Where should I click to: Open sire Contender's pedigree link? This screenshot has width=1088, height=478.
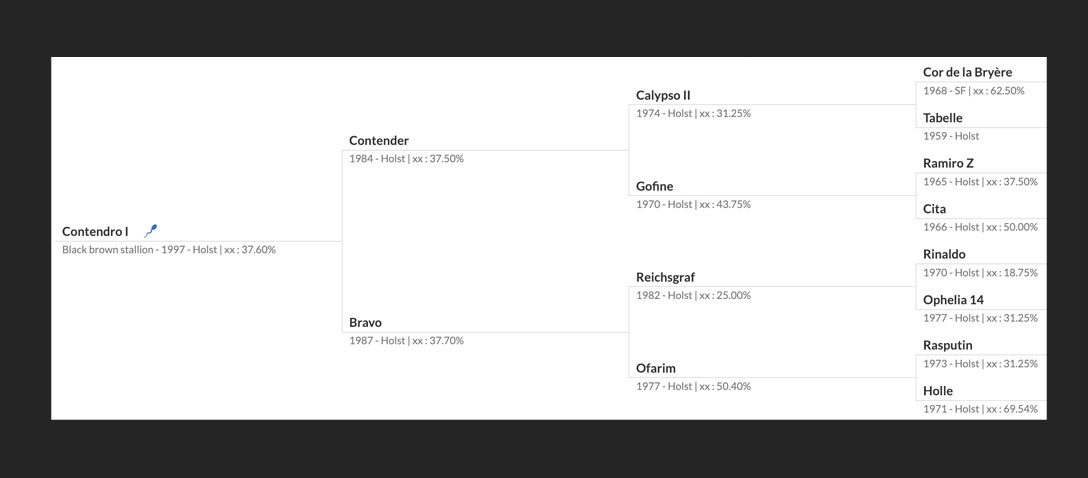[x=379, y=141]
